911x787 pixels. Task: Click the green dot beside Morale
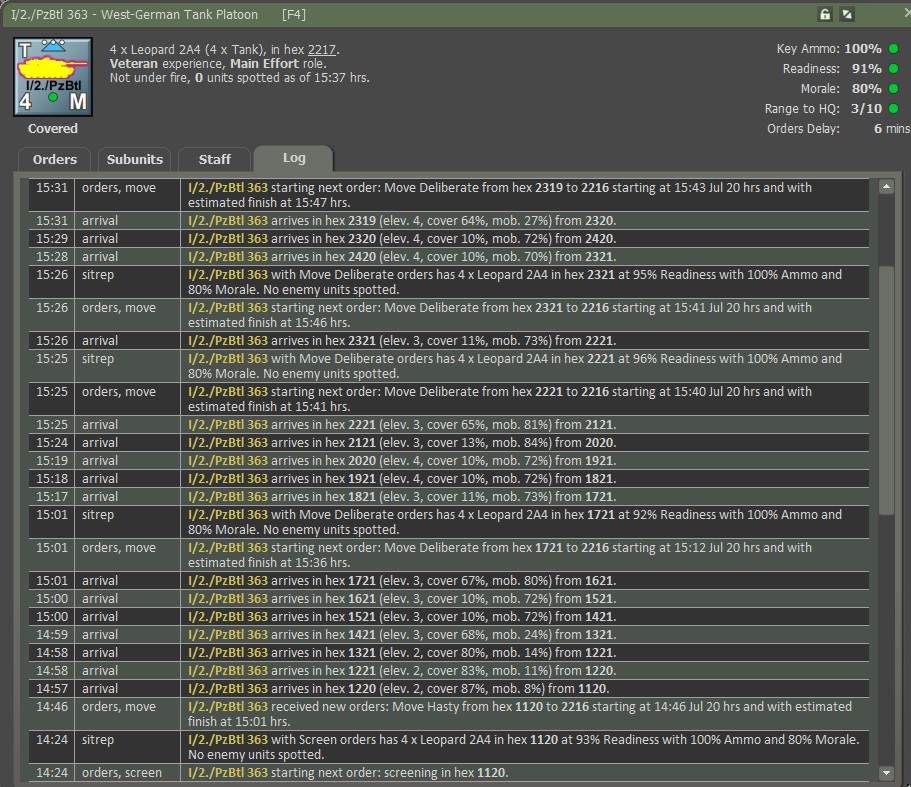(894, 89)
